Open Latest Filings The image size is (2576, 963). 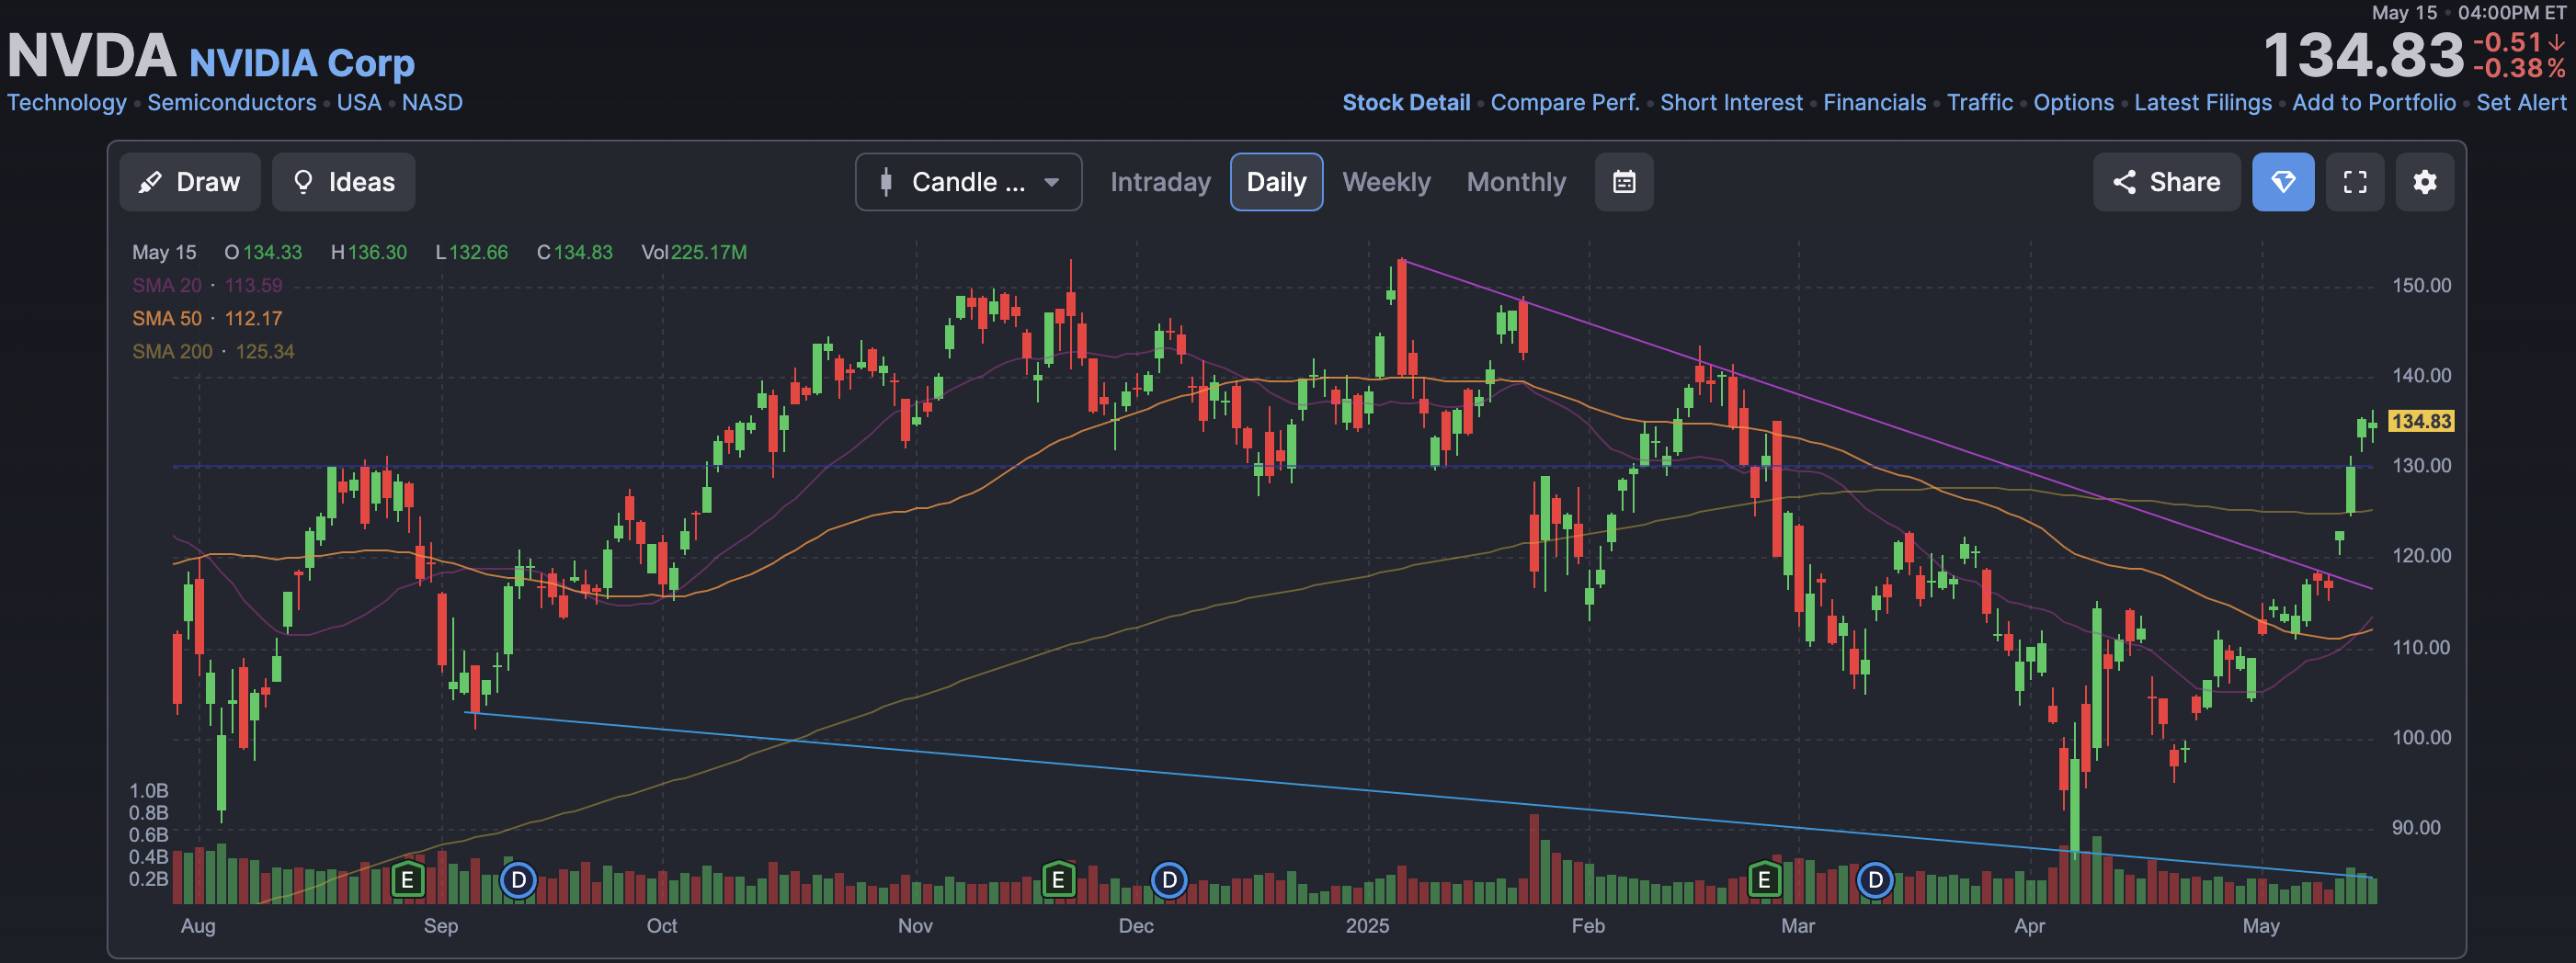2202,103
